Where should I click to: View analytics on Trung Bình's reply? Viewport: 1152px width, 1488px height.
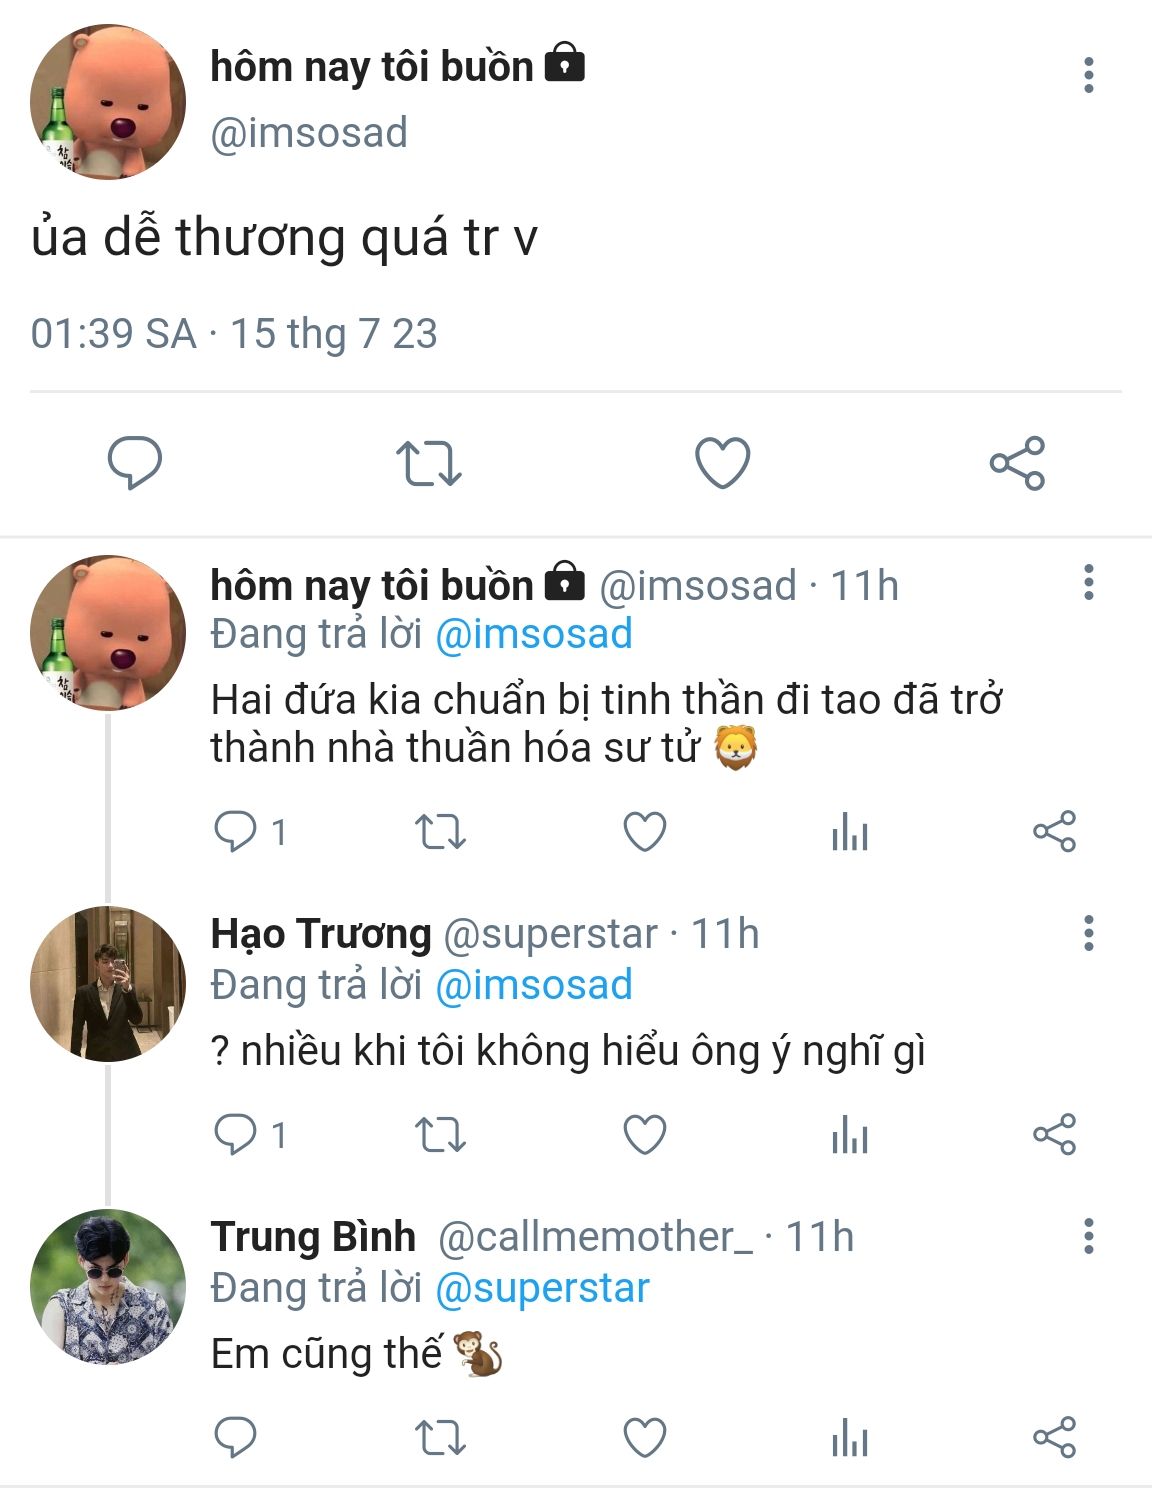click(849, 1438)
